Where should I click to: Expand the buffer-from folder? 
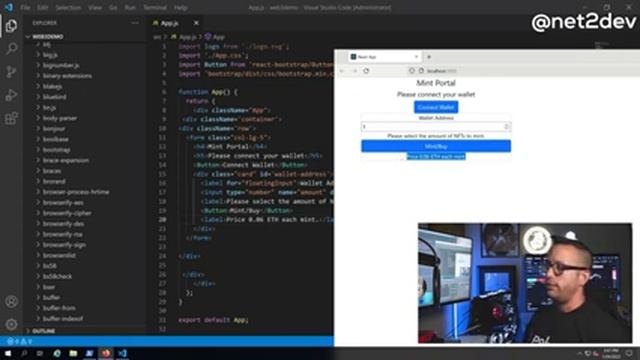59,308
